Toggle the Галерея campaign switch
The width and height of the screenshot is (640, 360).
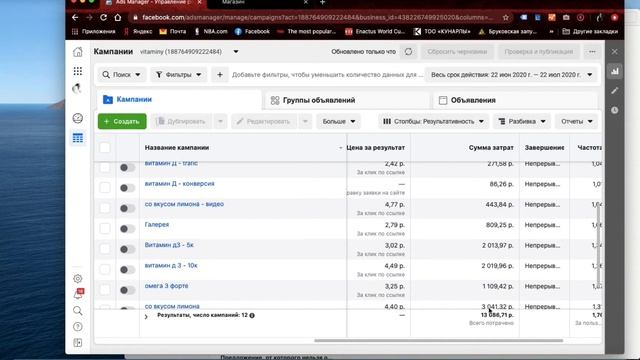tap(127, 229)
